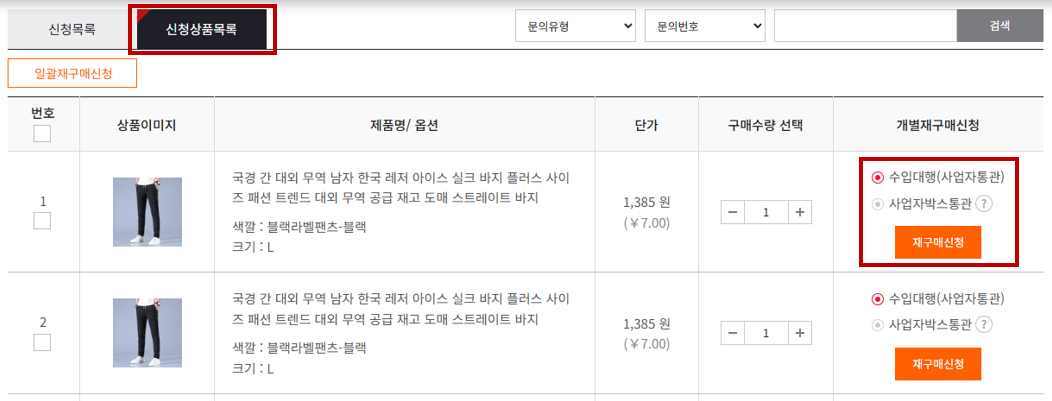Select the 신청상품목록 tab
1052x401 pixels.
click(201, 30)
